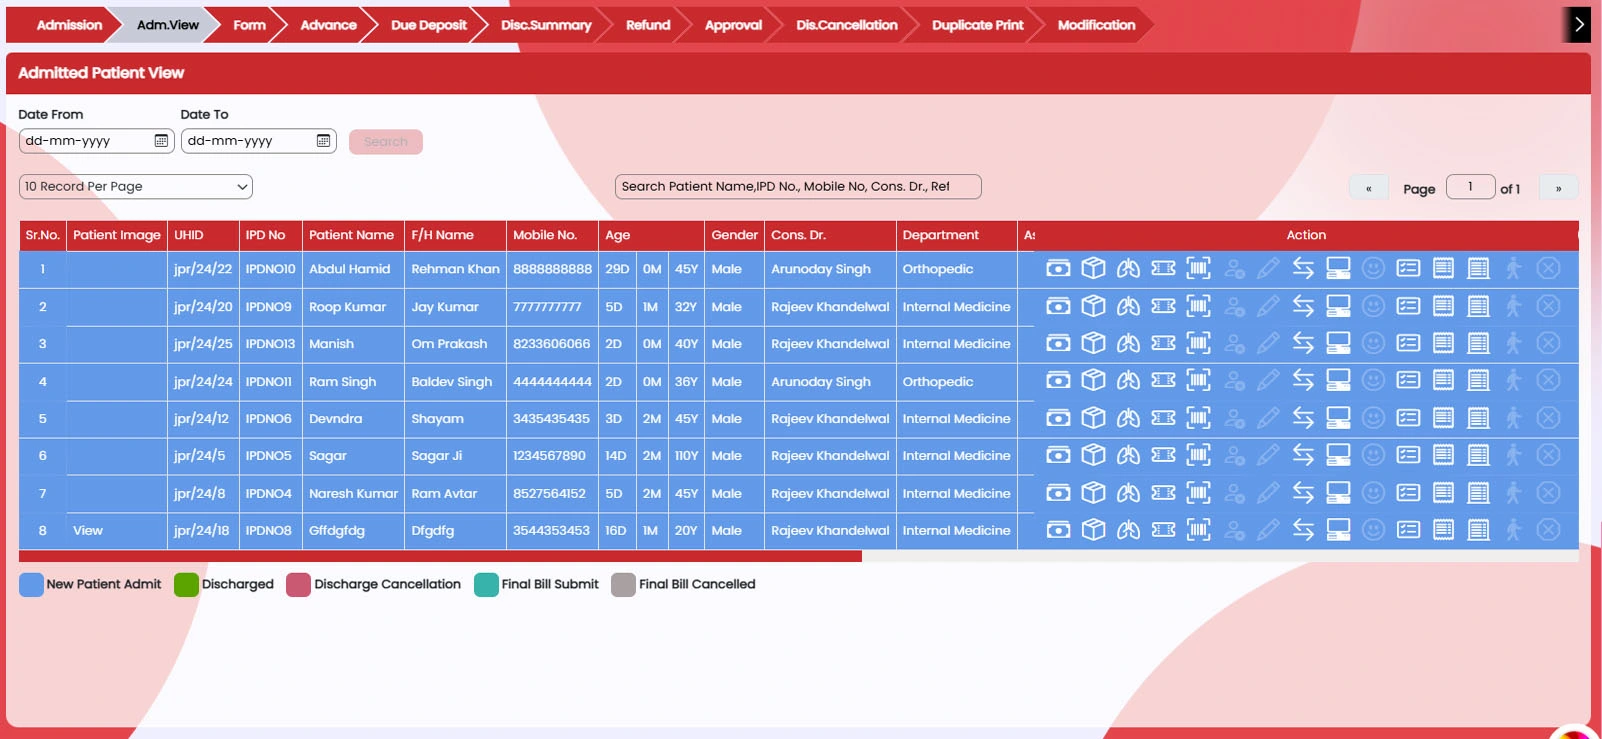Screen dimensions: 1602x739
Task: Click the barcode icon in Devndra's row
Action: pyautogui.click(x=1198, y=418)
